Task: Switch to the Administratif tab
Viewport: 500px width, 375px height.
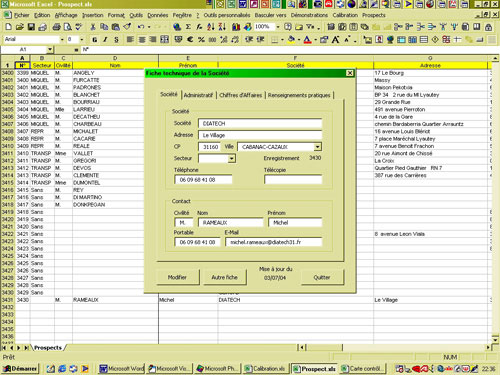Action: tap(198, 95)
